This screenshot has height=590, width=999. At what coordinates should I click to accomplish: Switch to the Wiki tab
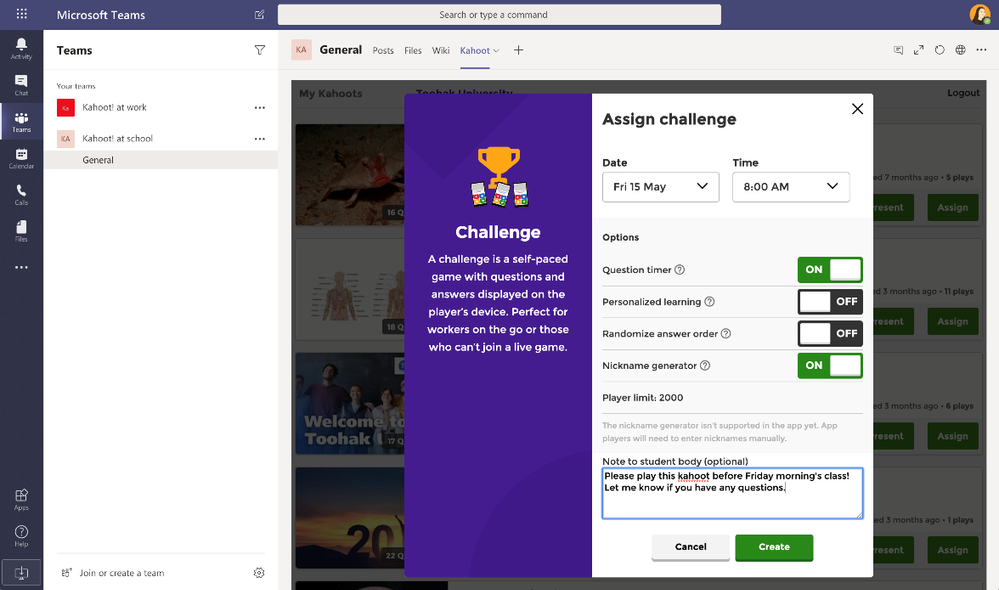click(441, 50)
